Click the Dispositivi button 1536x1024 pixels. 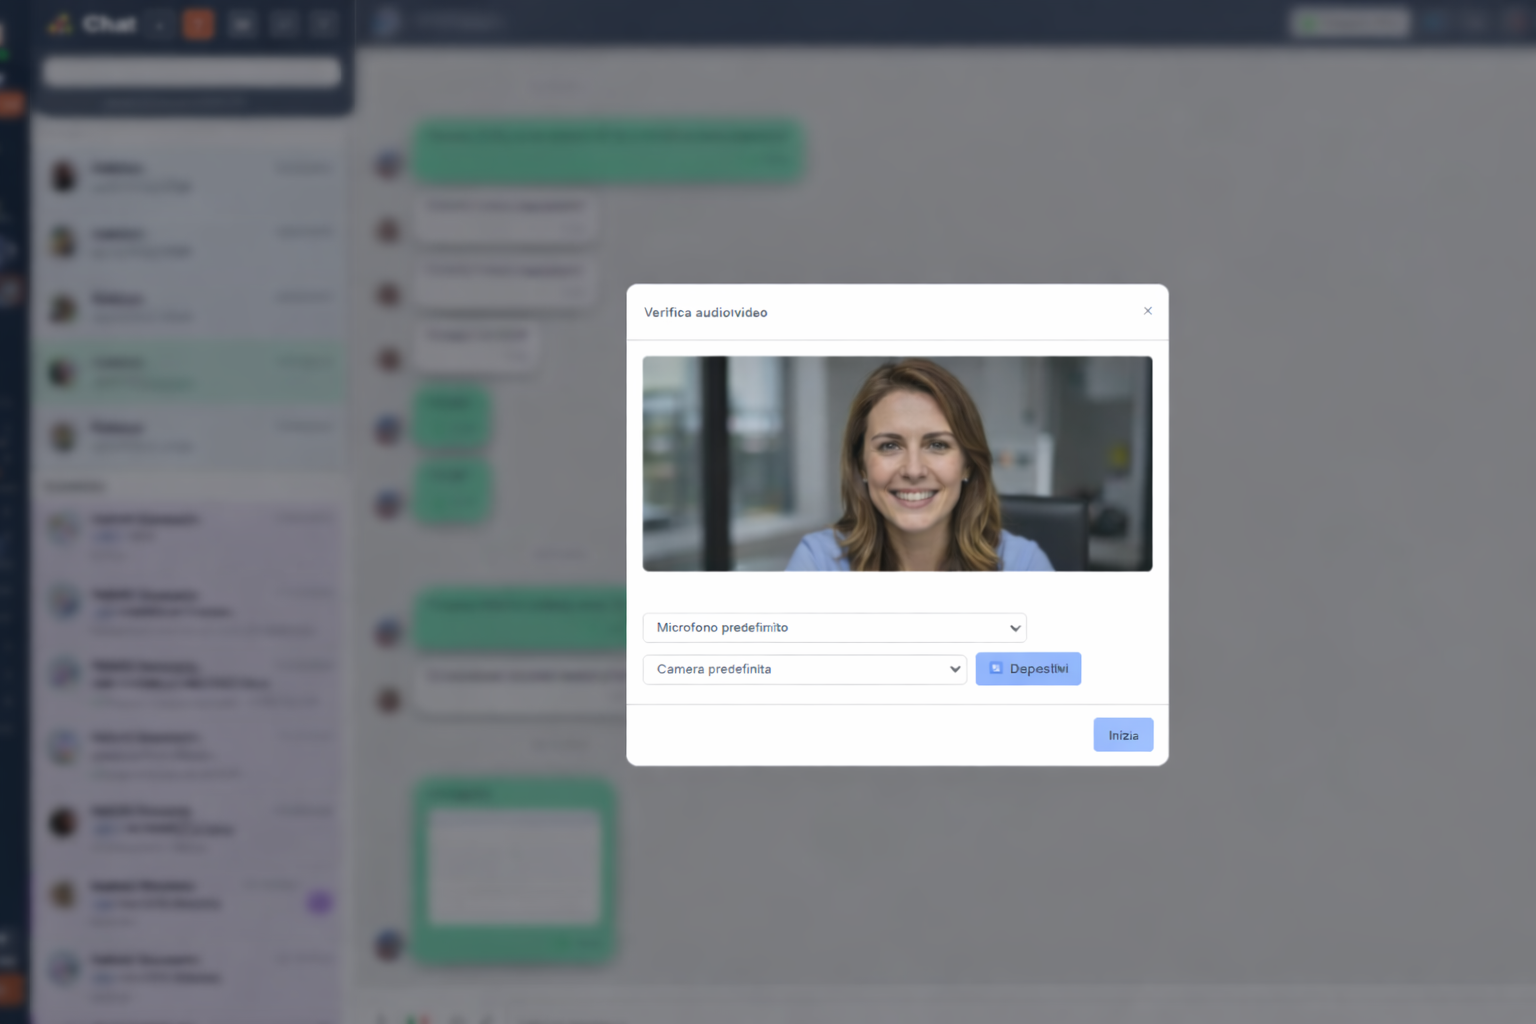point(1028,668)
